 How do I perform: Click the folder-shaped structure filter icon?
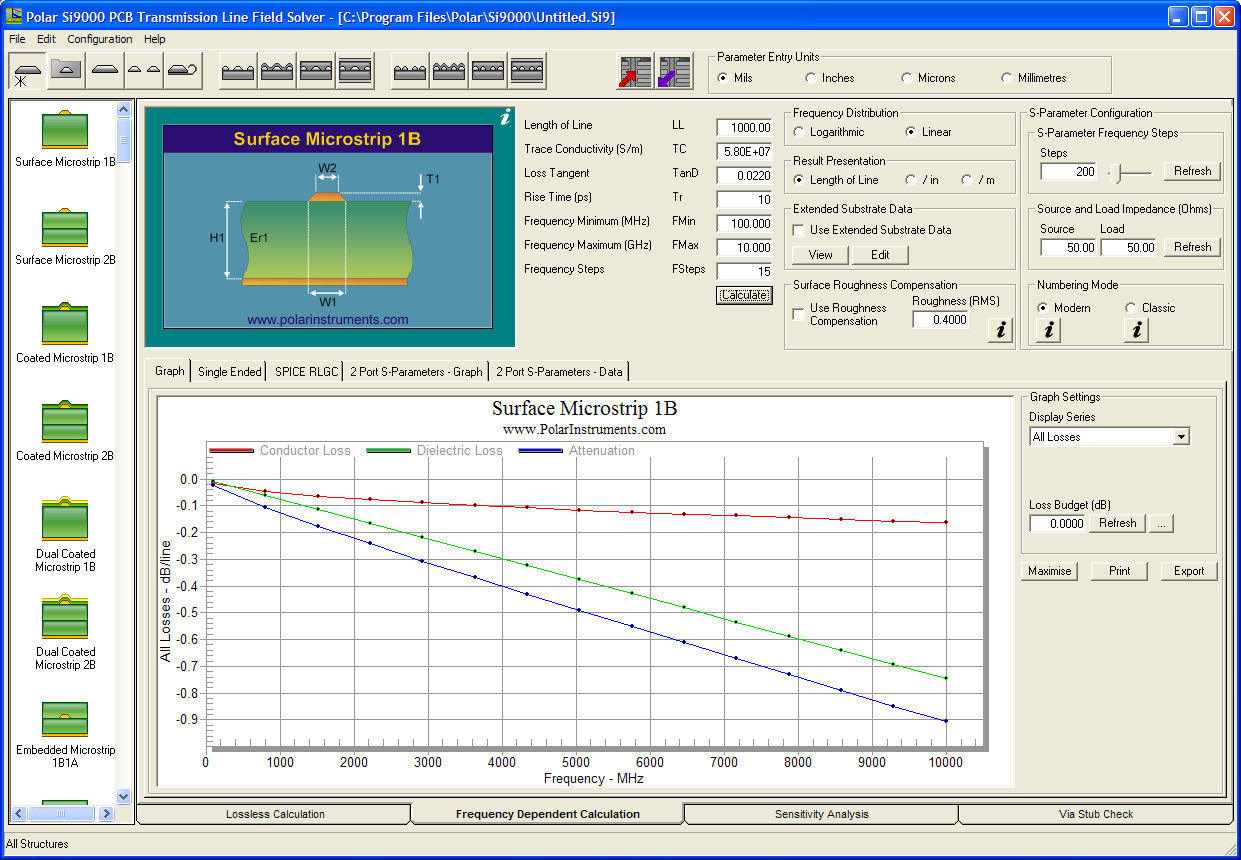point(66,71)
